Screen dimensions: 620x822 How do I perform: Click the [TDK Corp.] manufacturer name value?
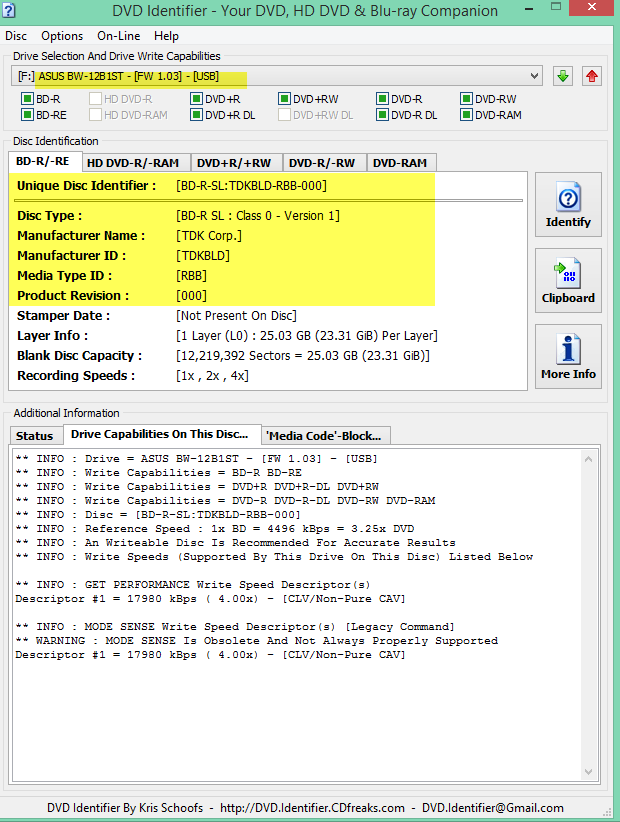[209, 236]
